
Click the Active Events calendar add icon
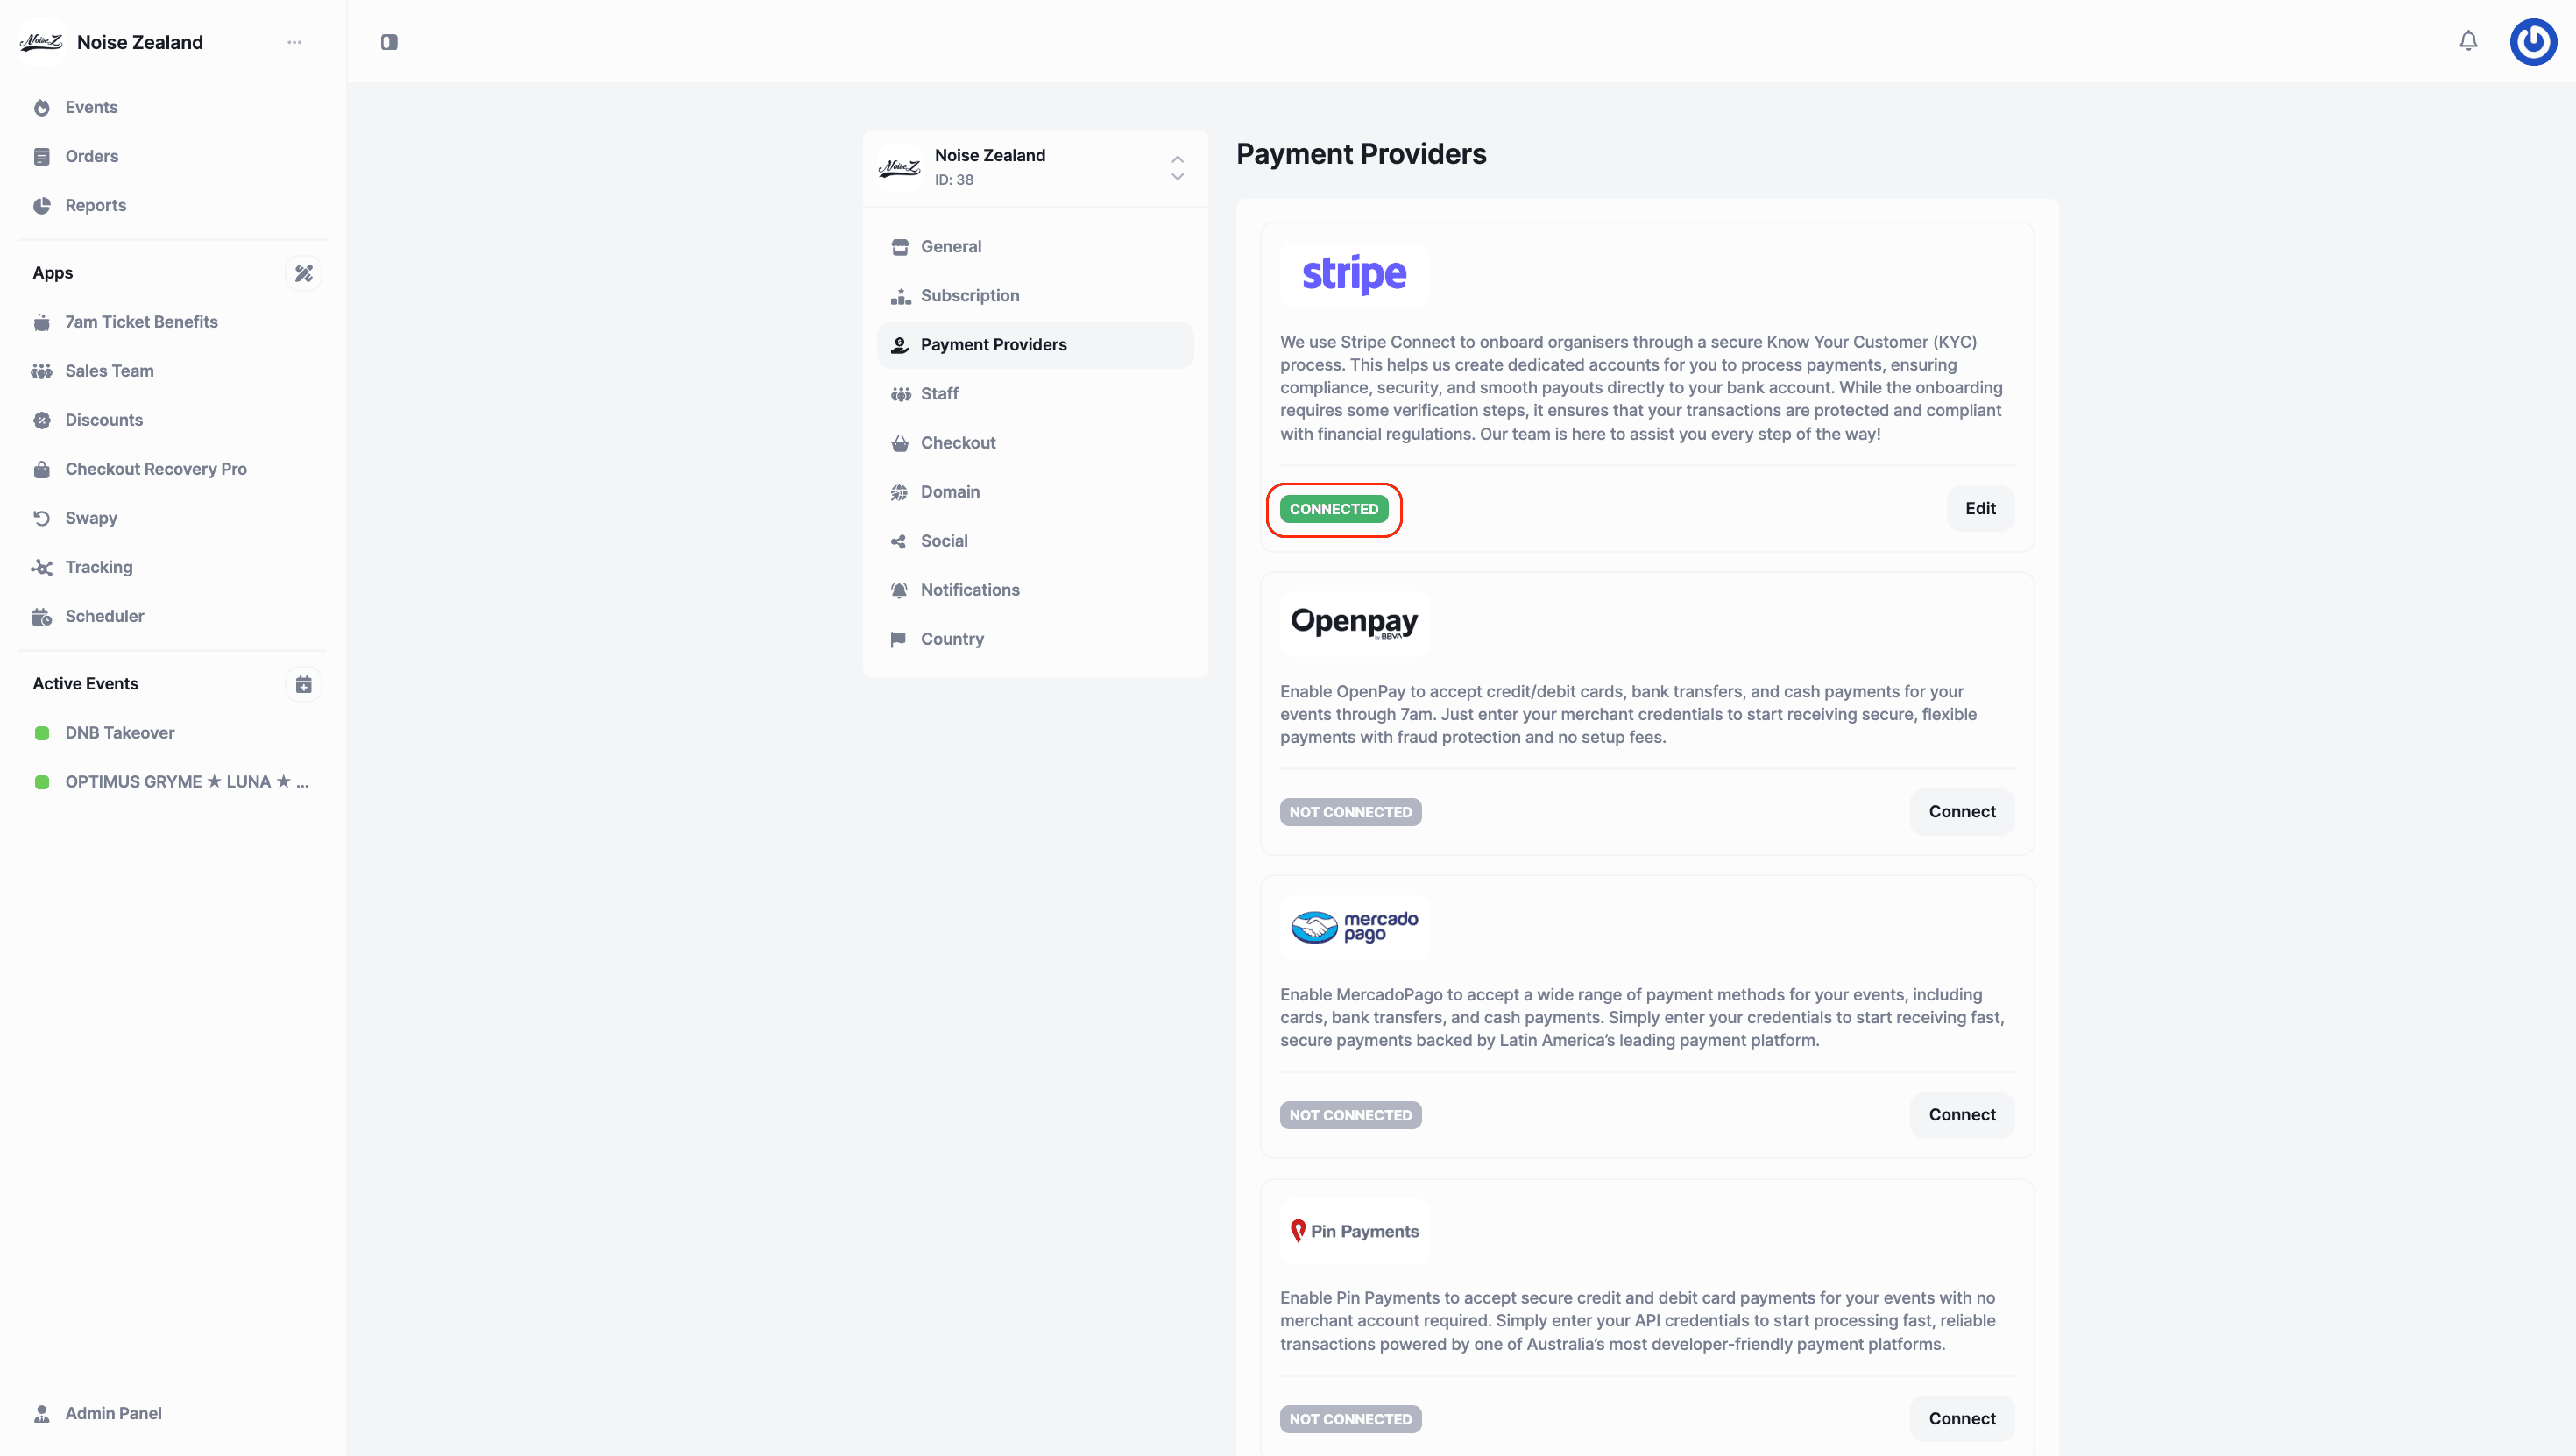(x=304, y=684)
